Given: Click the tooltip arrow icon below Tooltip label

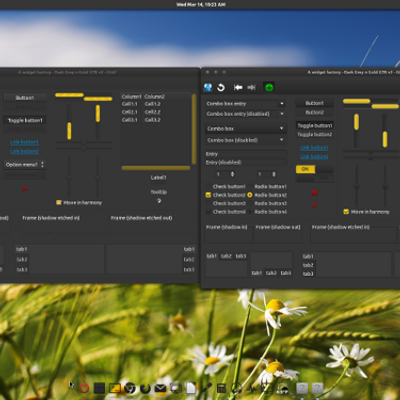Looking at the screenshot, I should [159, 201].
